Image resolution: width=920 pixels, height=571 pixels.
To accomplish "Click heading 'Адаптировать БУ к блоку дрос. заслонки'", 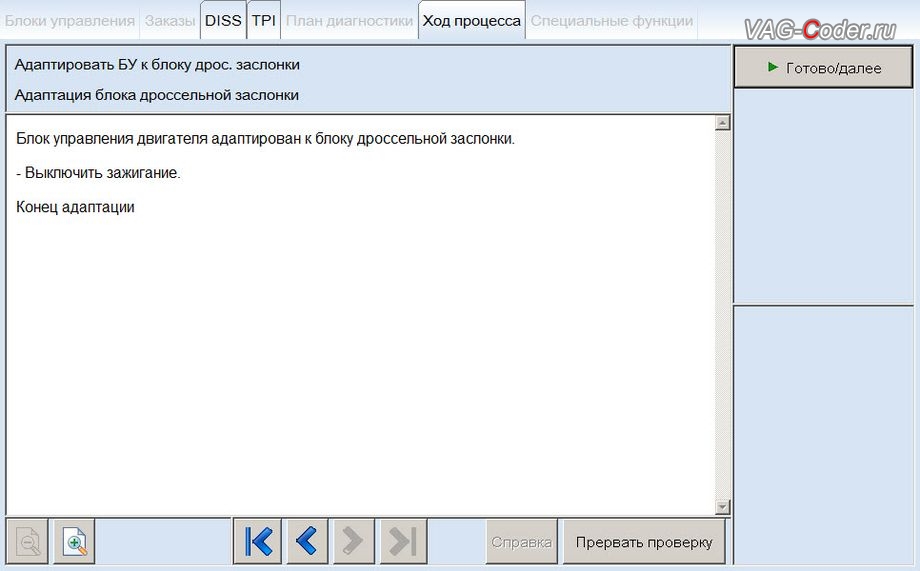I will click(157, 65).
